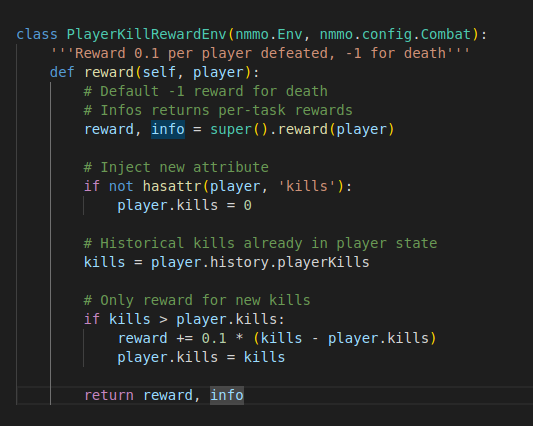Click the line 'player.kills = 0'
This screenshot has height=426, width=533.
(x=185, y=205)
